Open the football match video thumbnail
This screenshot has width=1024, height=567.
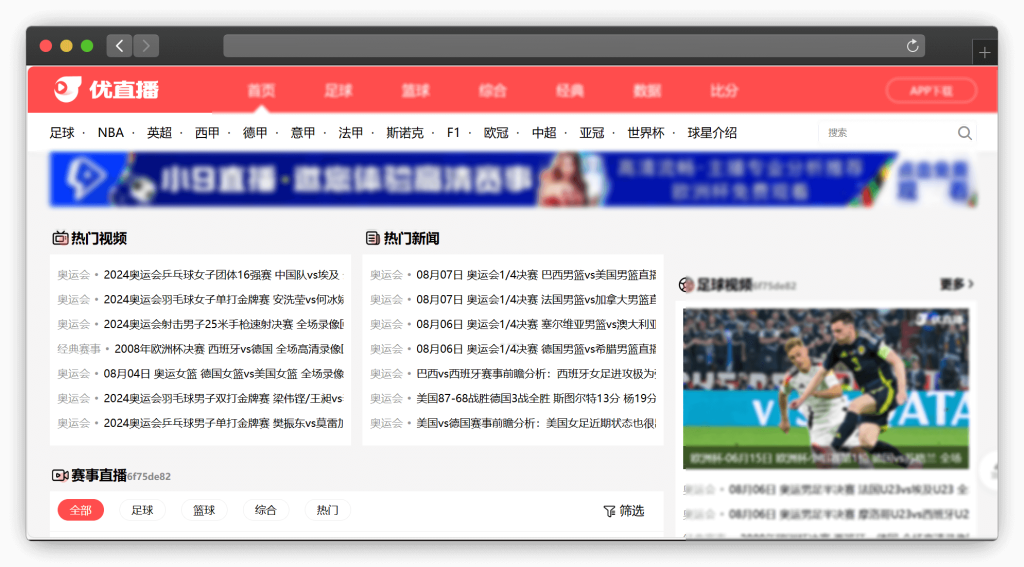click(826, 389)
